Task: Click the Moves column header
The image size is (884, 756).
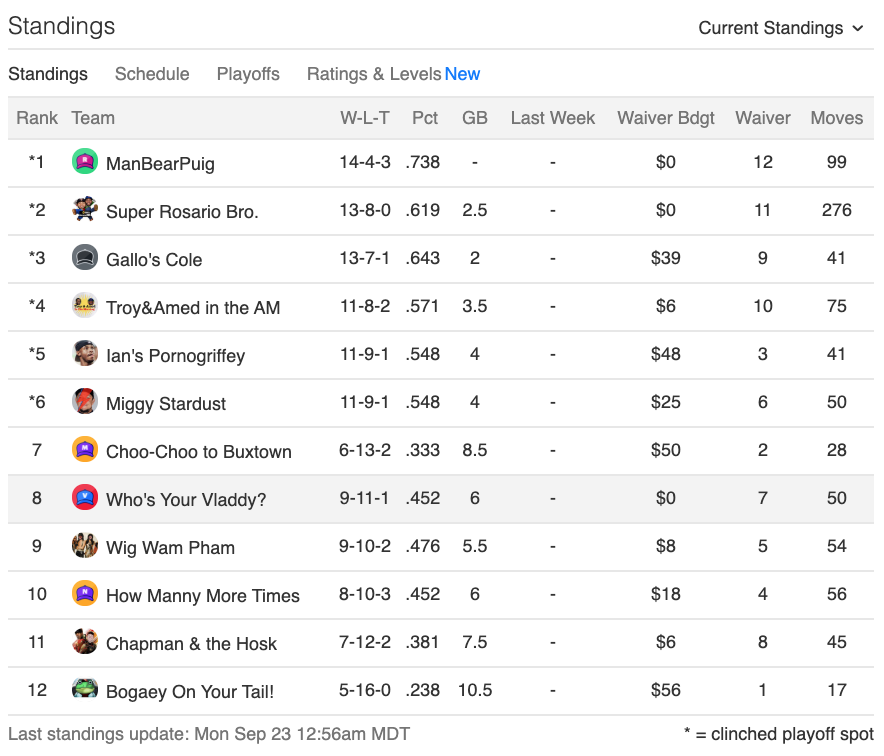Action: [837, 118]
